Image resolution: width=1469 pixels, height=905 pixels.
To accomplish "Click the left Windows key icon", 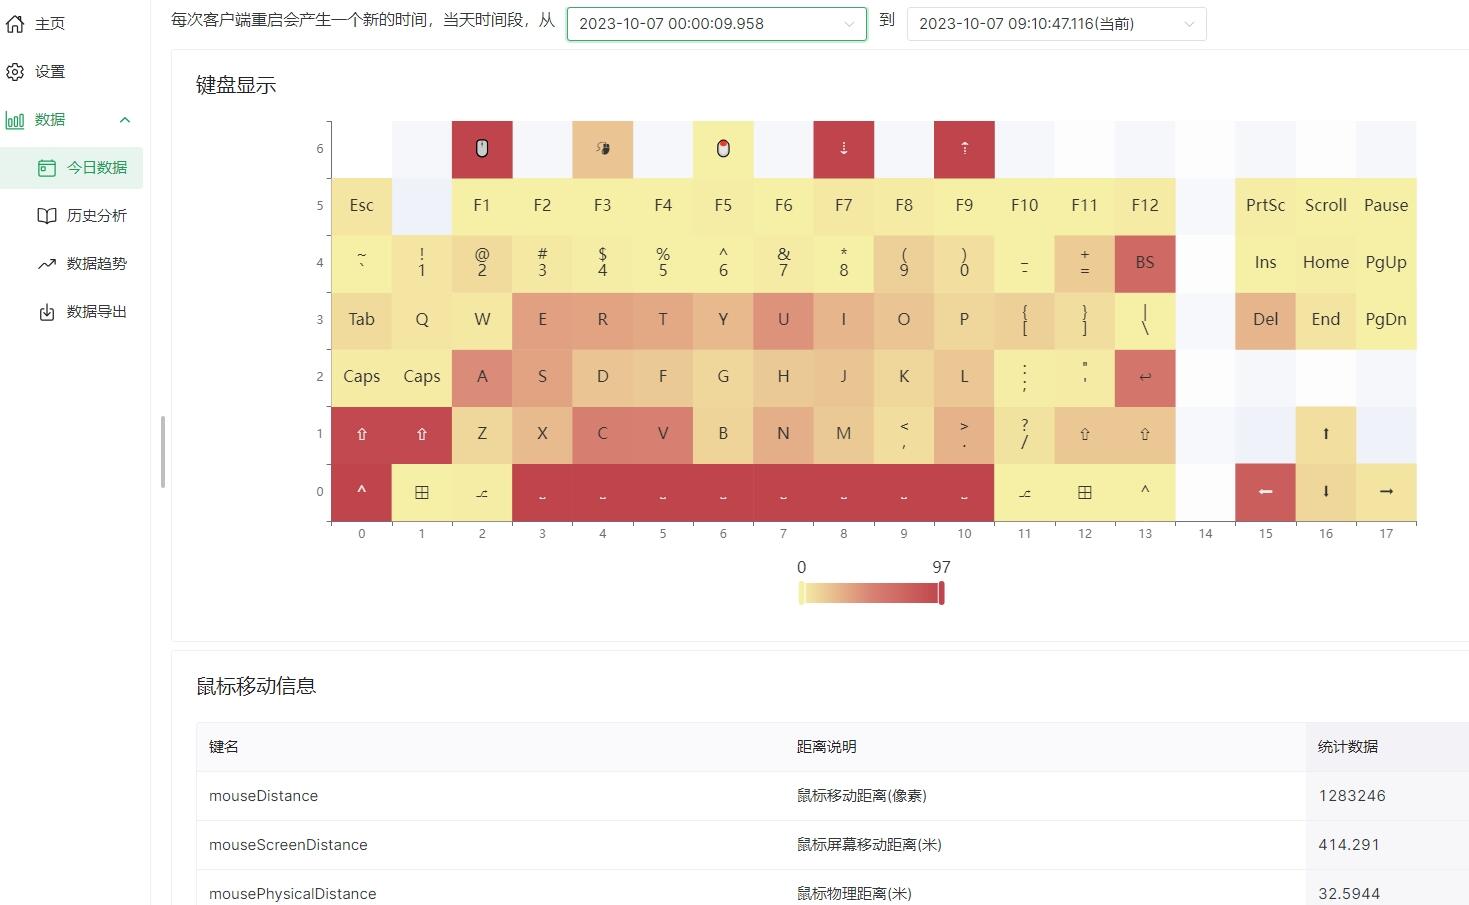I will 422,492.
